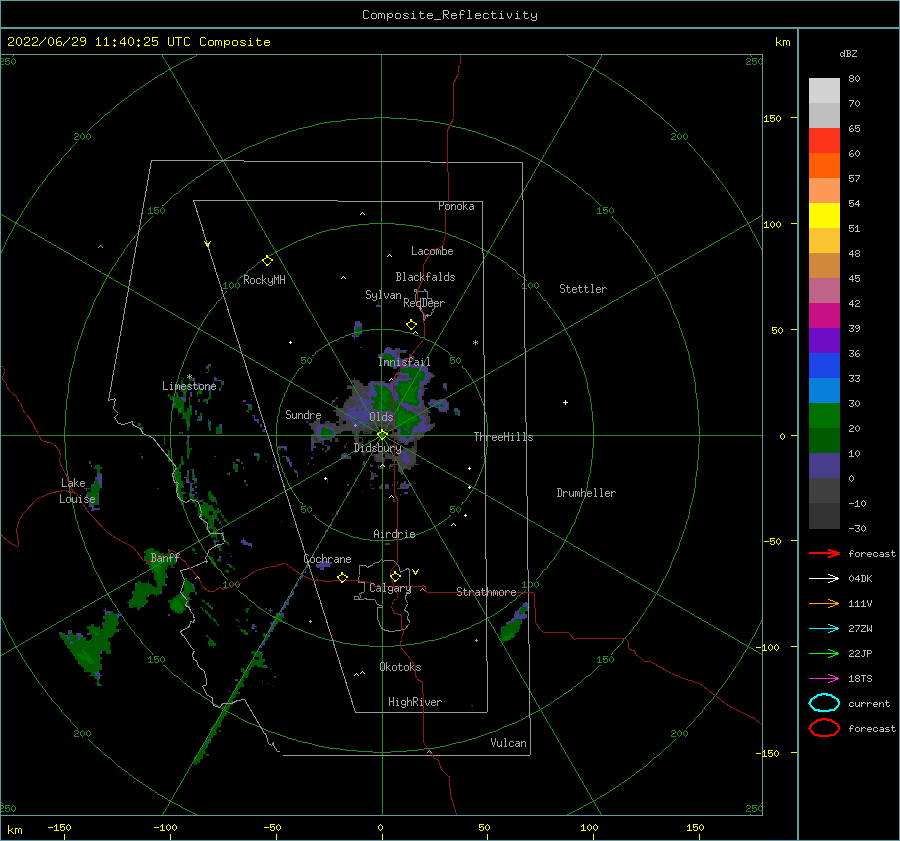
Task: Click the yellow V marker northwest of RockyMH
Action: pos(208,244)
